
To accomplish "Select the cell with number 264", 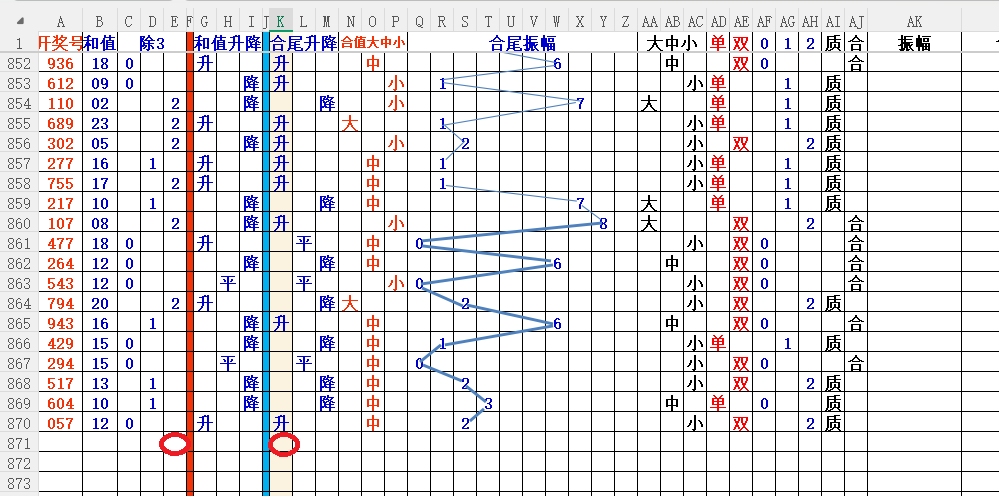I will pos(61,264).
